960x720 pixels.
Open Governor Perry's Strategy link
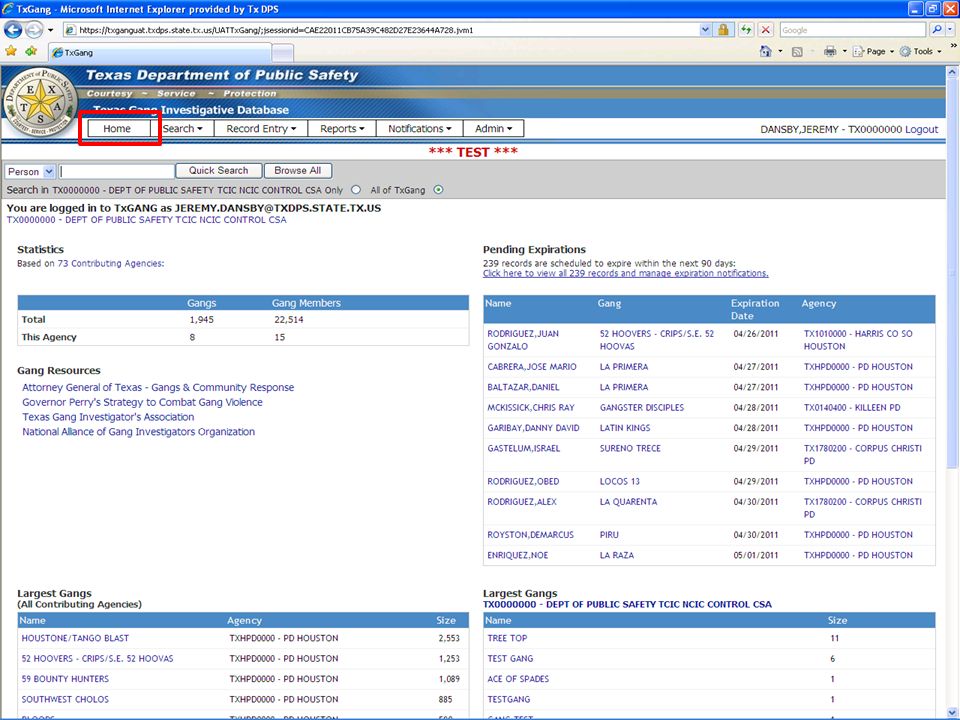pos(142,402)
